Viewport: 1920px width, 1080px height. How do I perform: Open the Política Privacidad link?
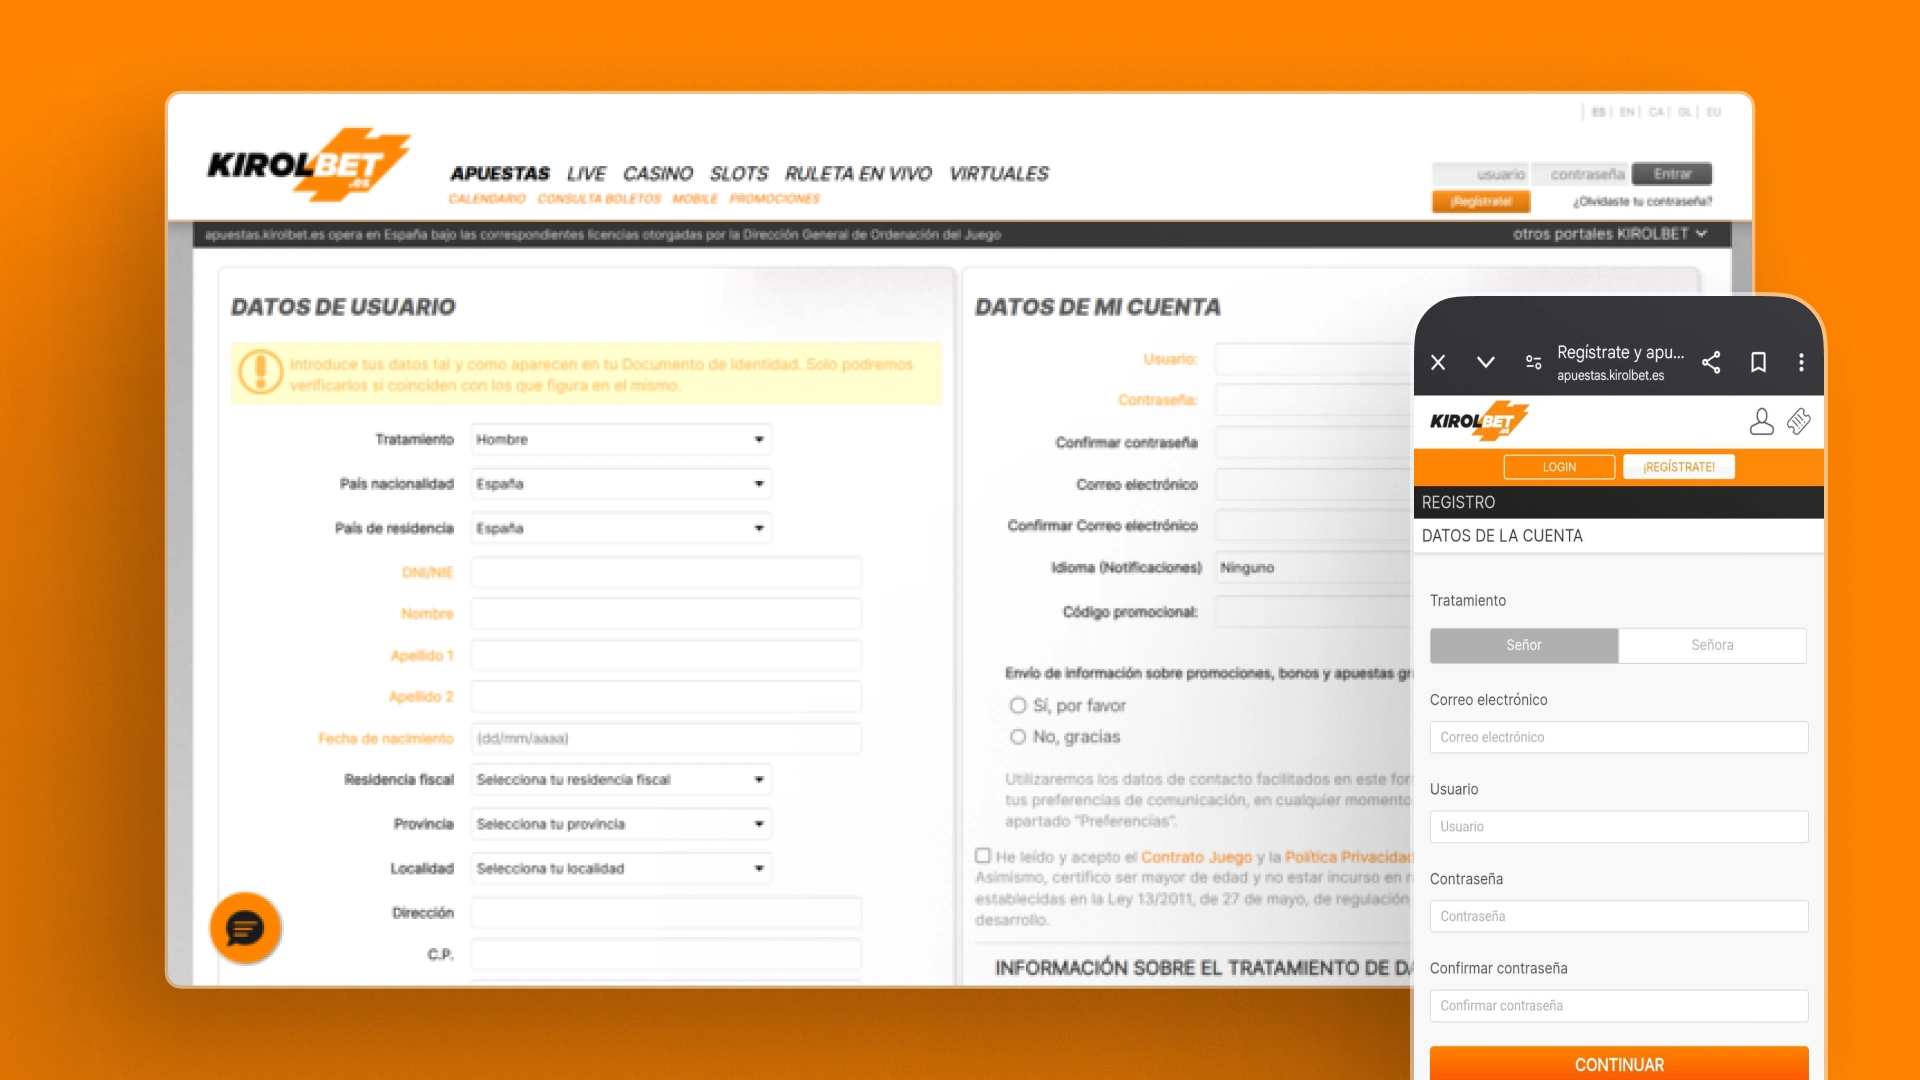click(x=1348, y=857)
